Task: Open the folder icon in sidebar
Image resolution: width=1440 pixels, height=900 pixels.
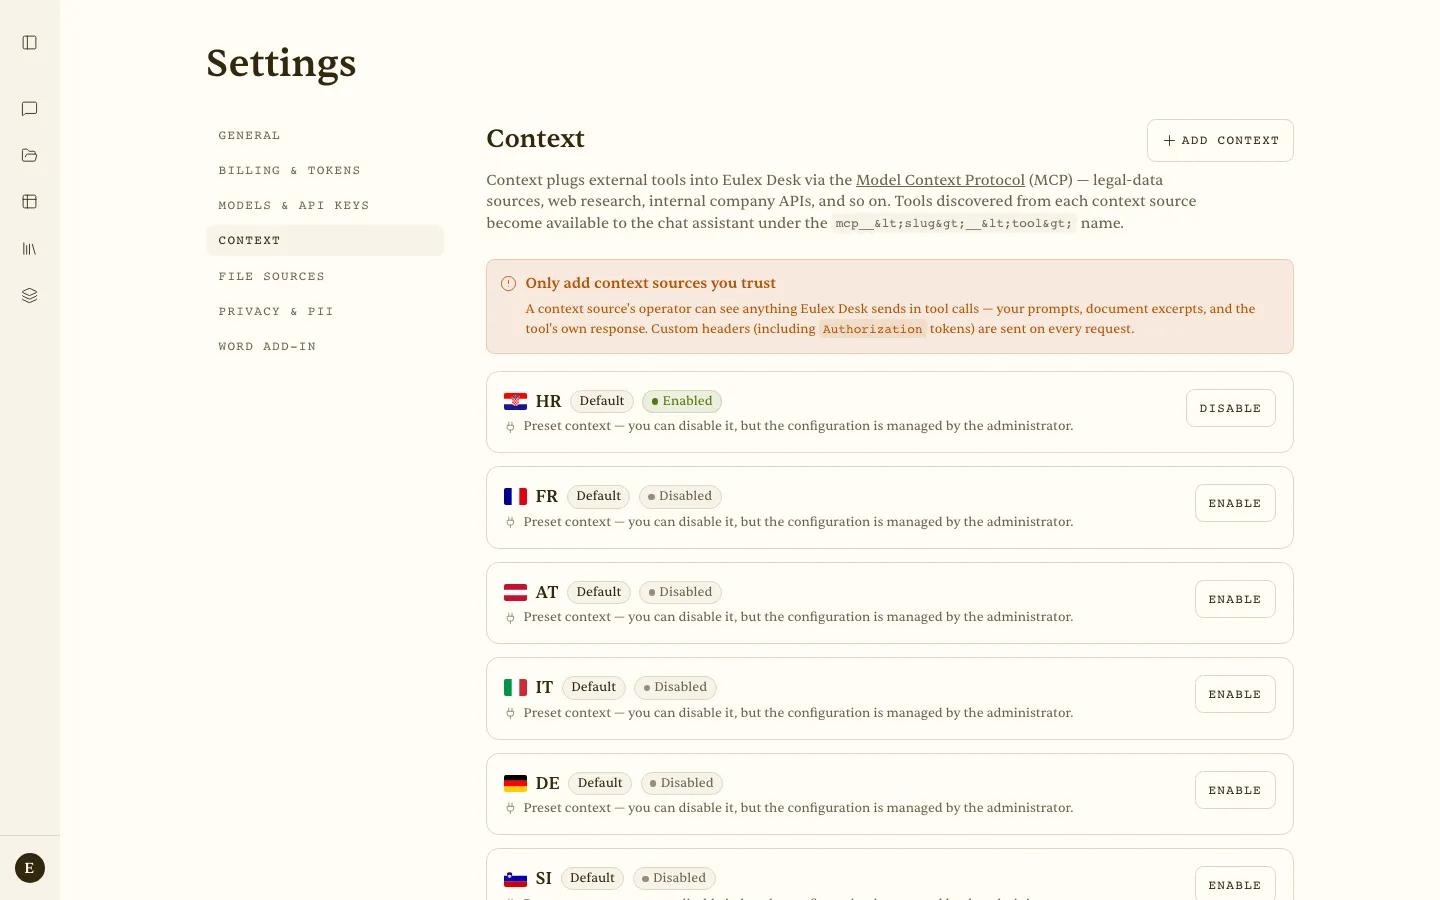Action: point(30,155)
